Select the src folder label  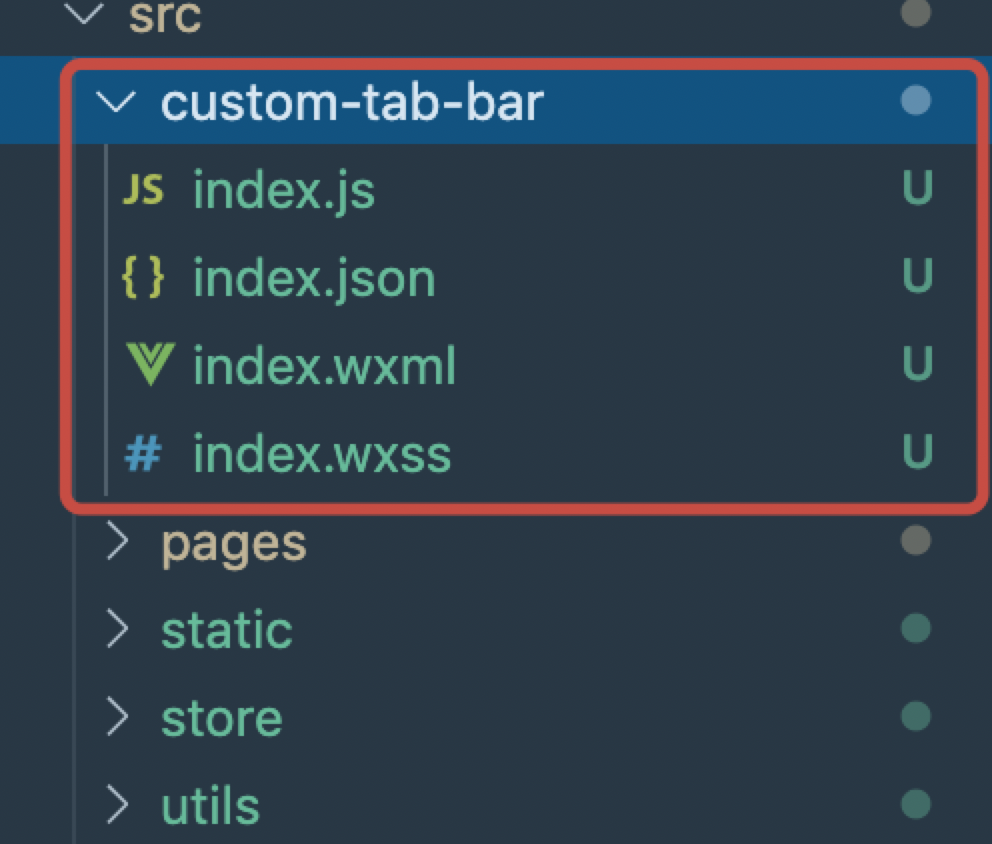(x=165, y=16)
